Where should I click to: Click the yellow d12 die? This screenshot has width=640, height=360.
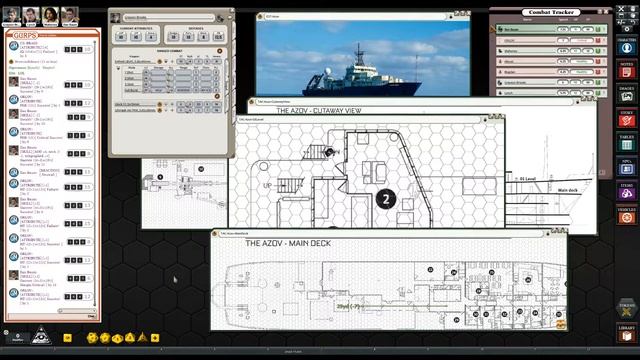105,338
